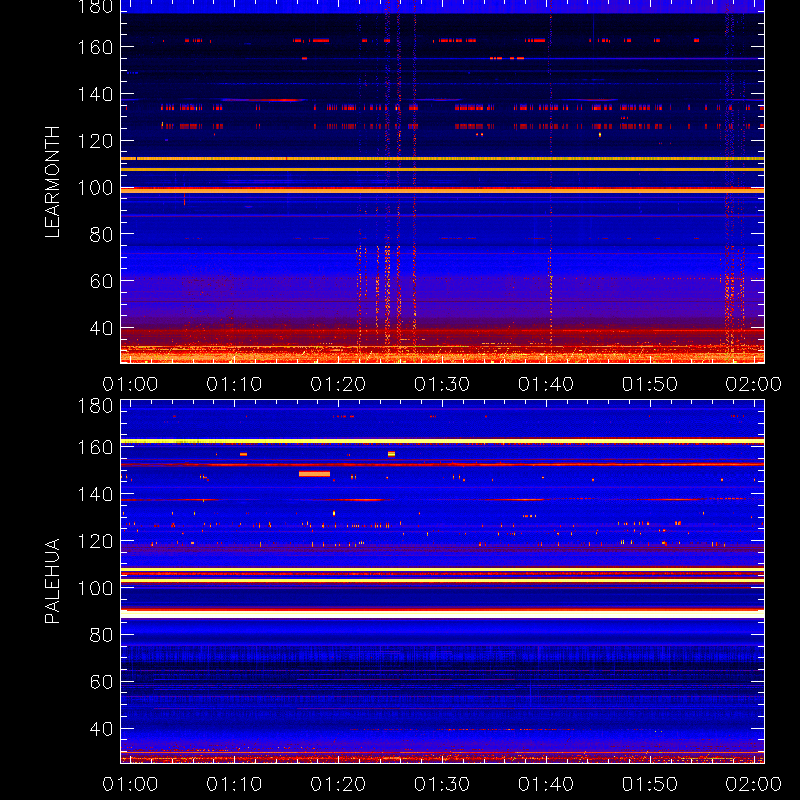Select the 180 frequency label on Palehua plot

(x=95, y=406)
